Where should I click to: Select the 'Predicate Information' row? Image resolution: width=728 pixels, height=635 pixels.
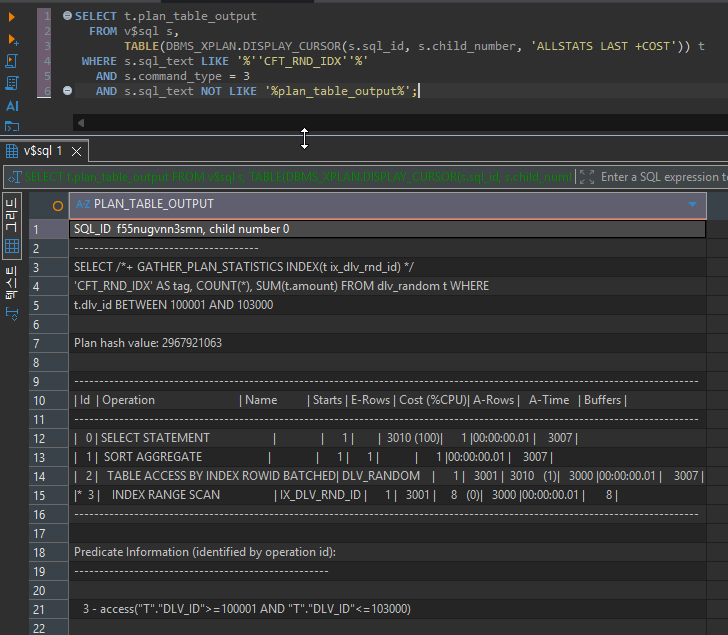387,552
